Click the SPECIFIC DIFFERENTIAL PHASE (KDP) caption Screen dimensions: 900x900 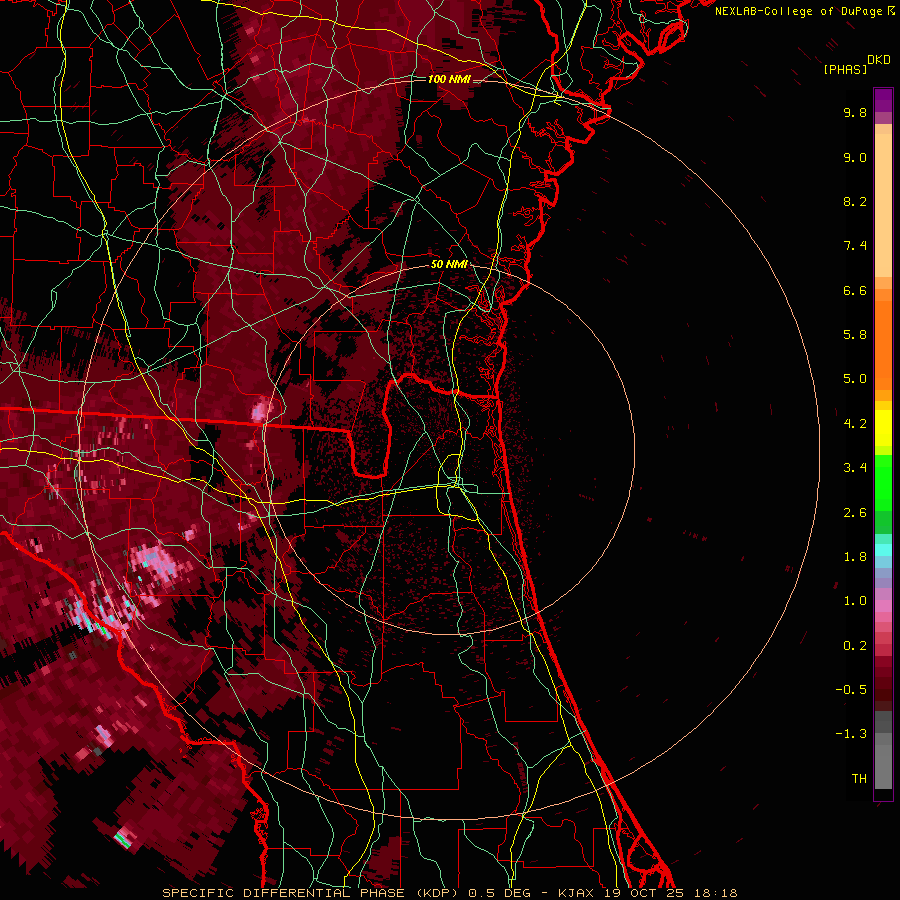pos(310,893)
